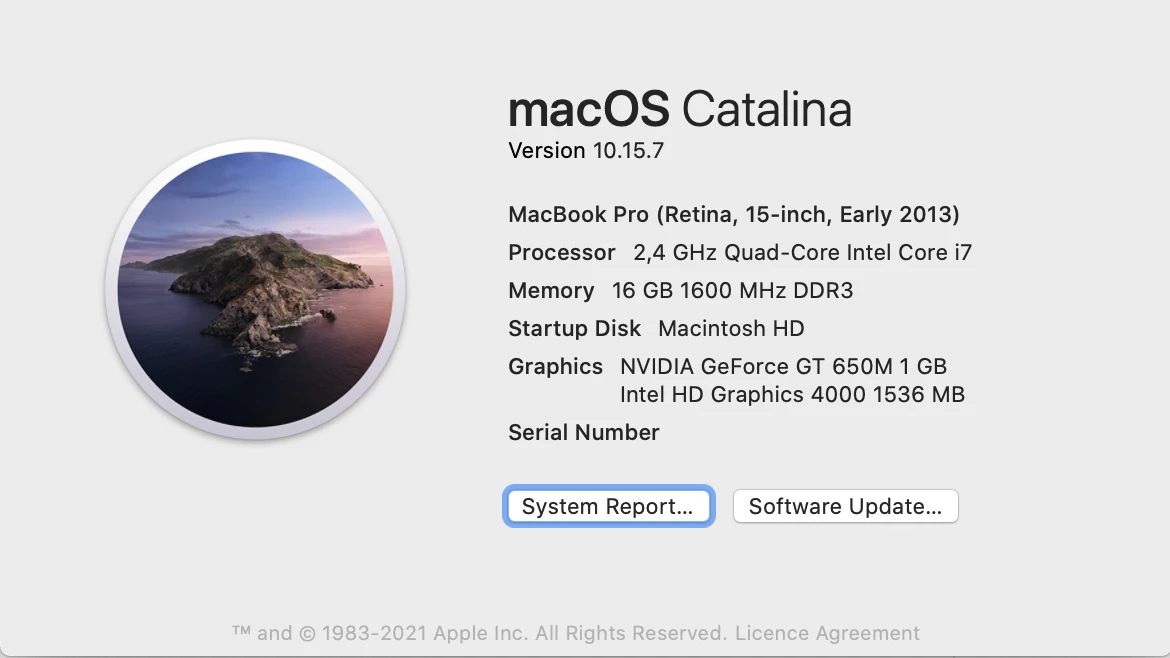Select the Intel HD Graphics 4000 line
The image size is (1170, 658).
point(792,395)
